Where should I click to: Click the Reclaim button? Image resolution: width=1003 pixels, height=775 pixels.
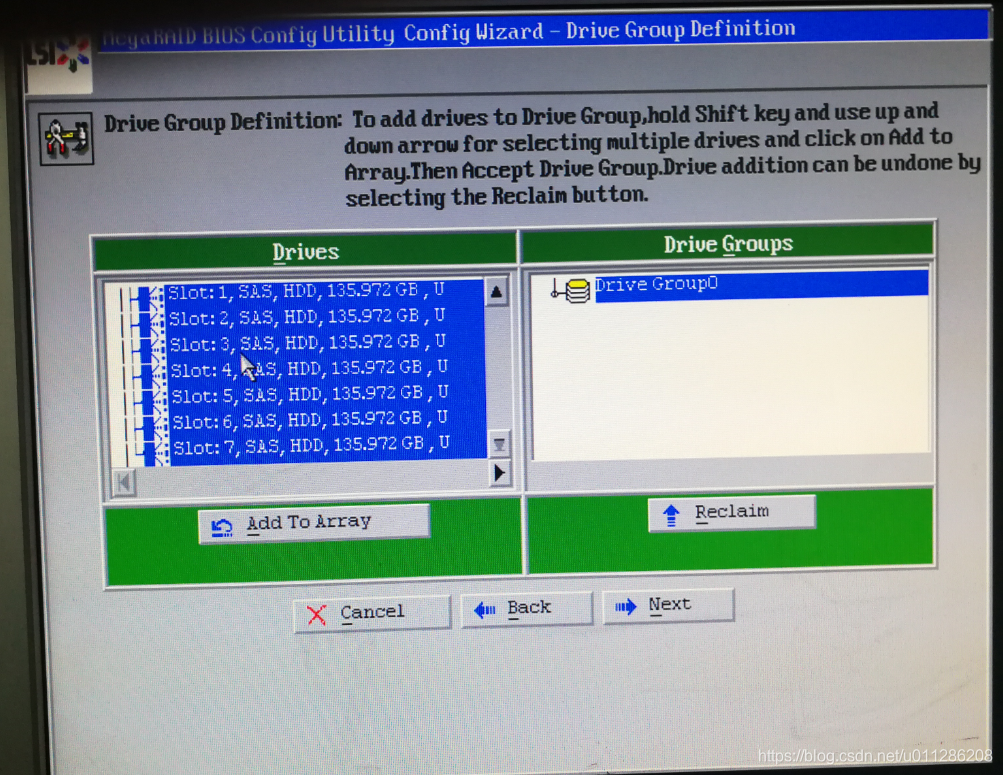click(731, 512)
